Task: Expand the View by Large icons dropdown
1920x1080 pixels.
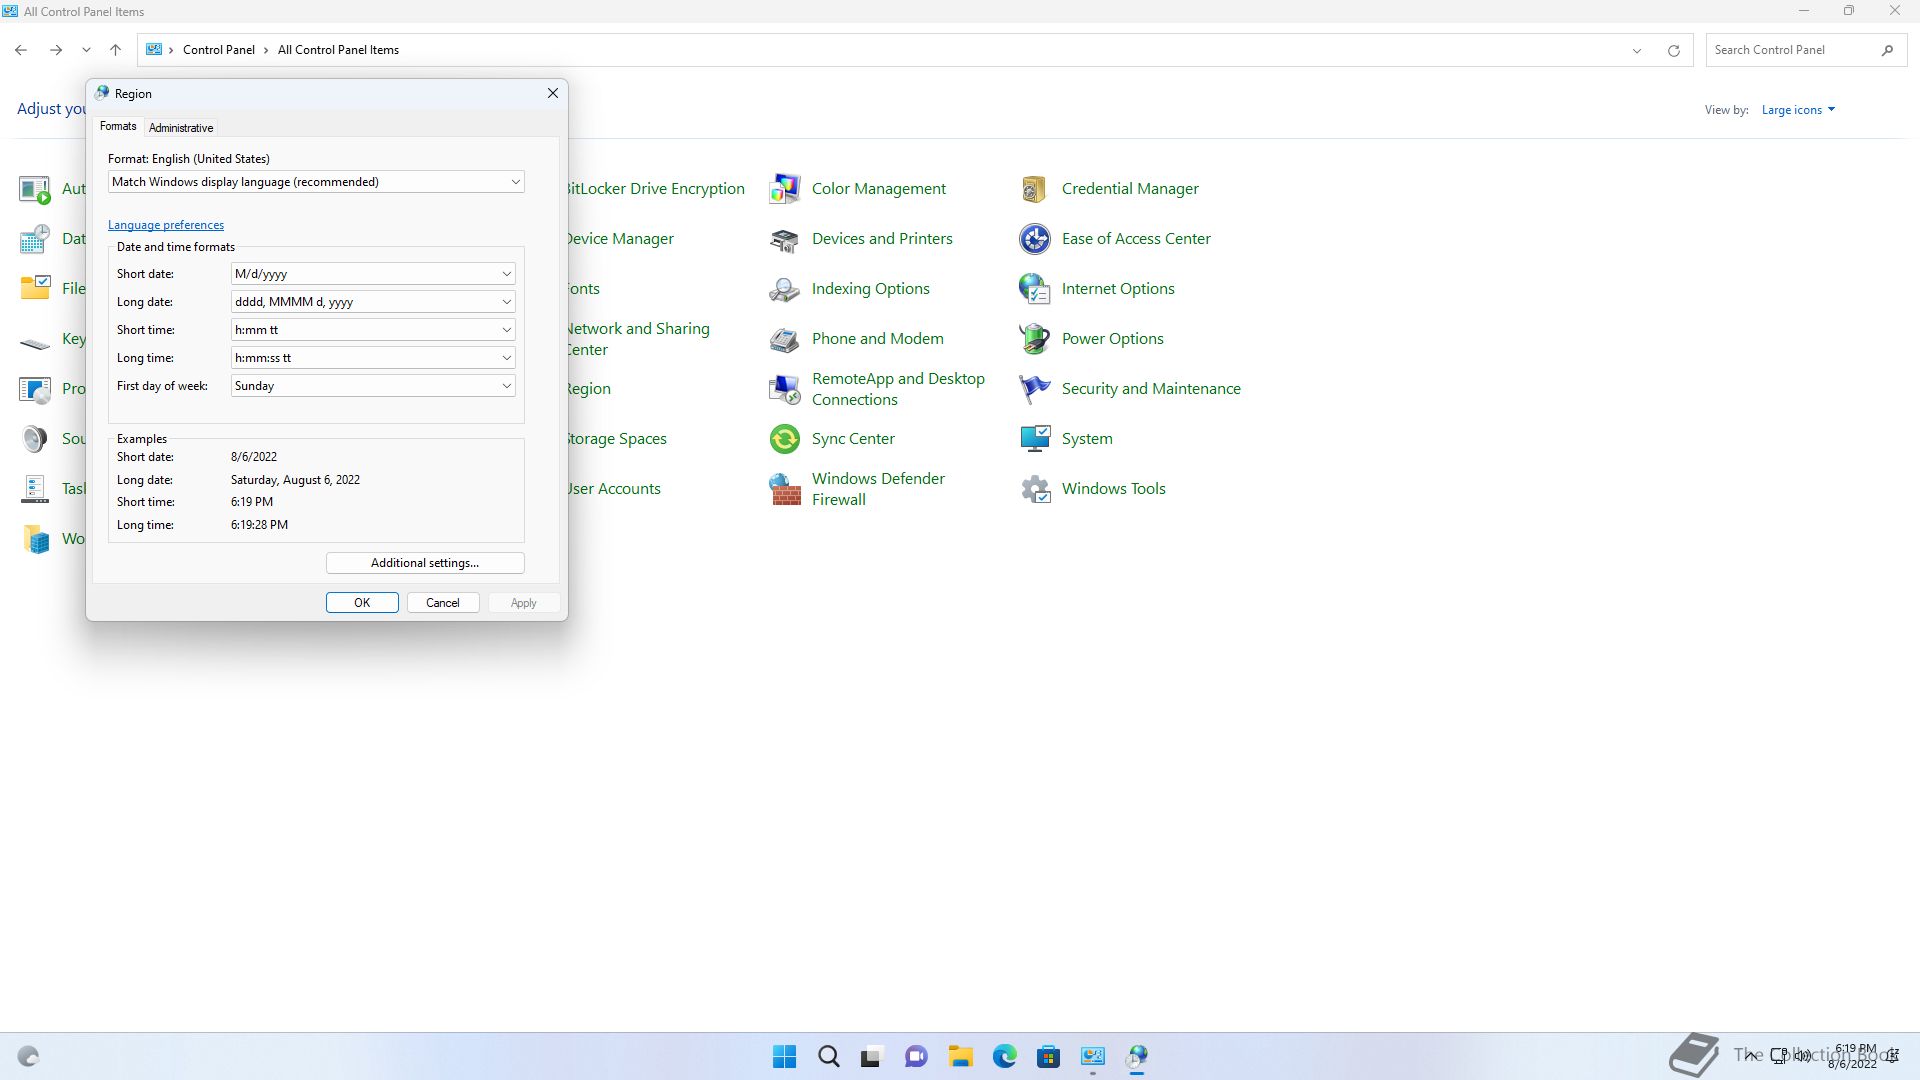Action: (1798, 110)
